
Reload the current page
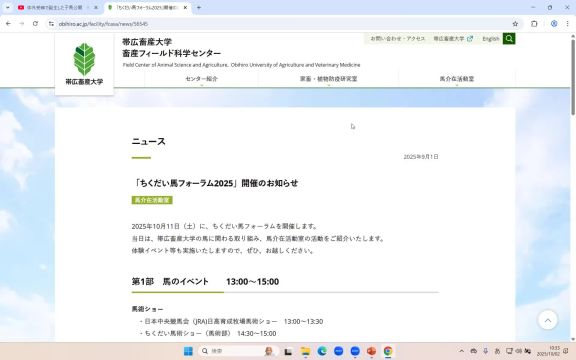[35, 24]
